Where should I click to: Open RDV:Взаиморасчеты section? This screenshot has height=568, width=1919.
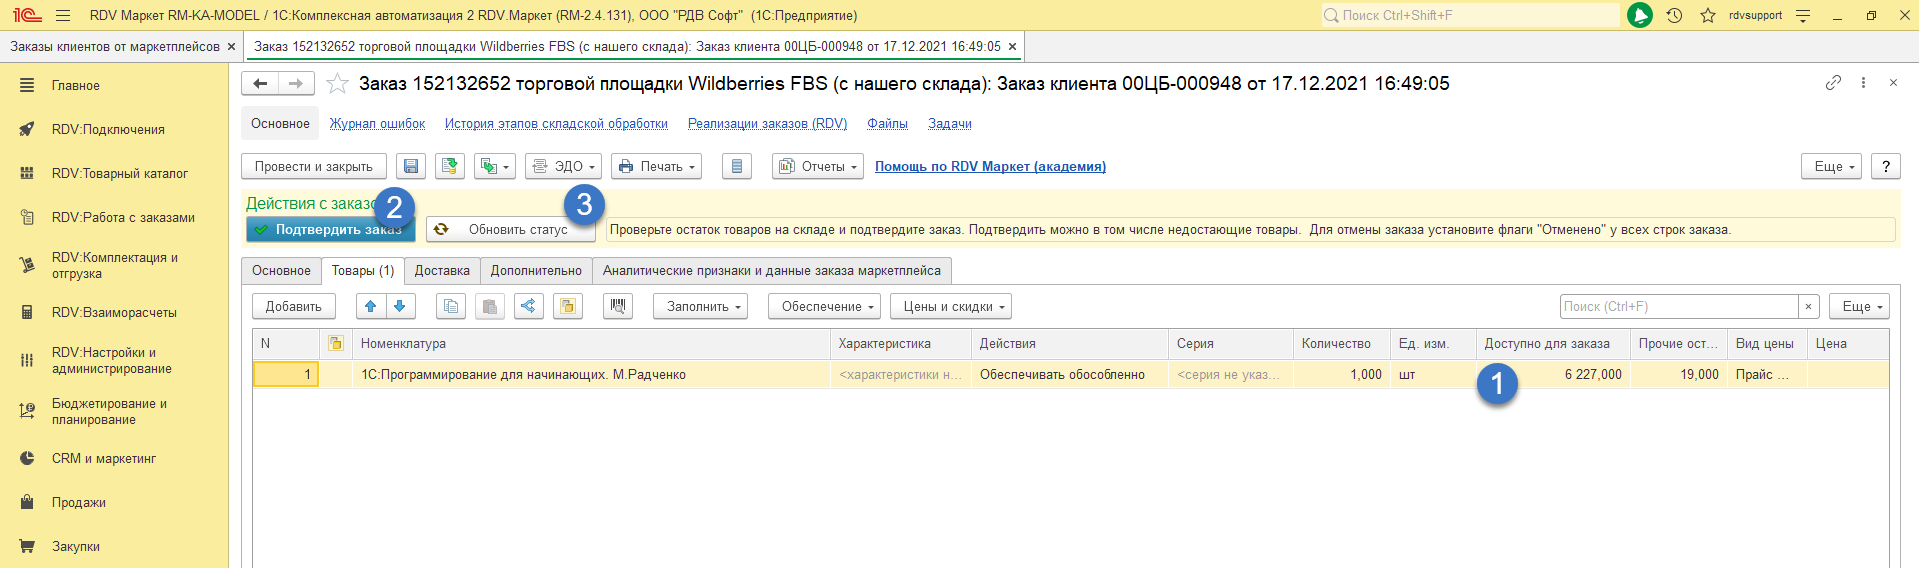[114, 313]
